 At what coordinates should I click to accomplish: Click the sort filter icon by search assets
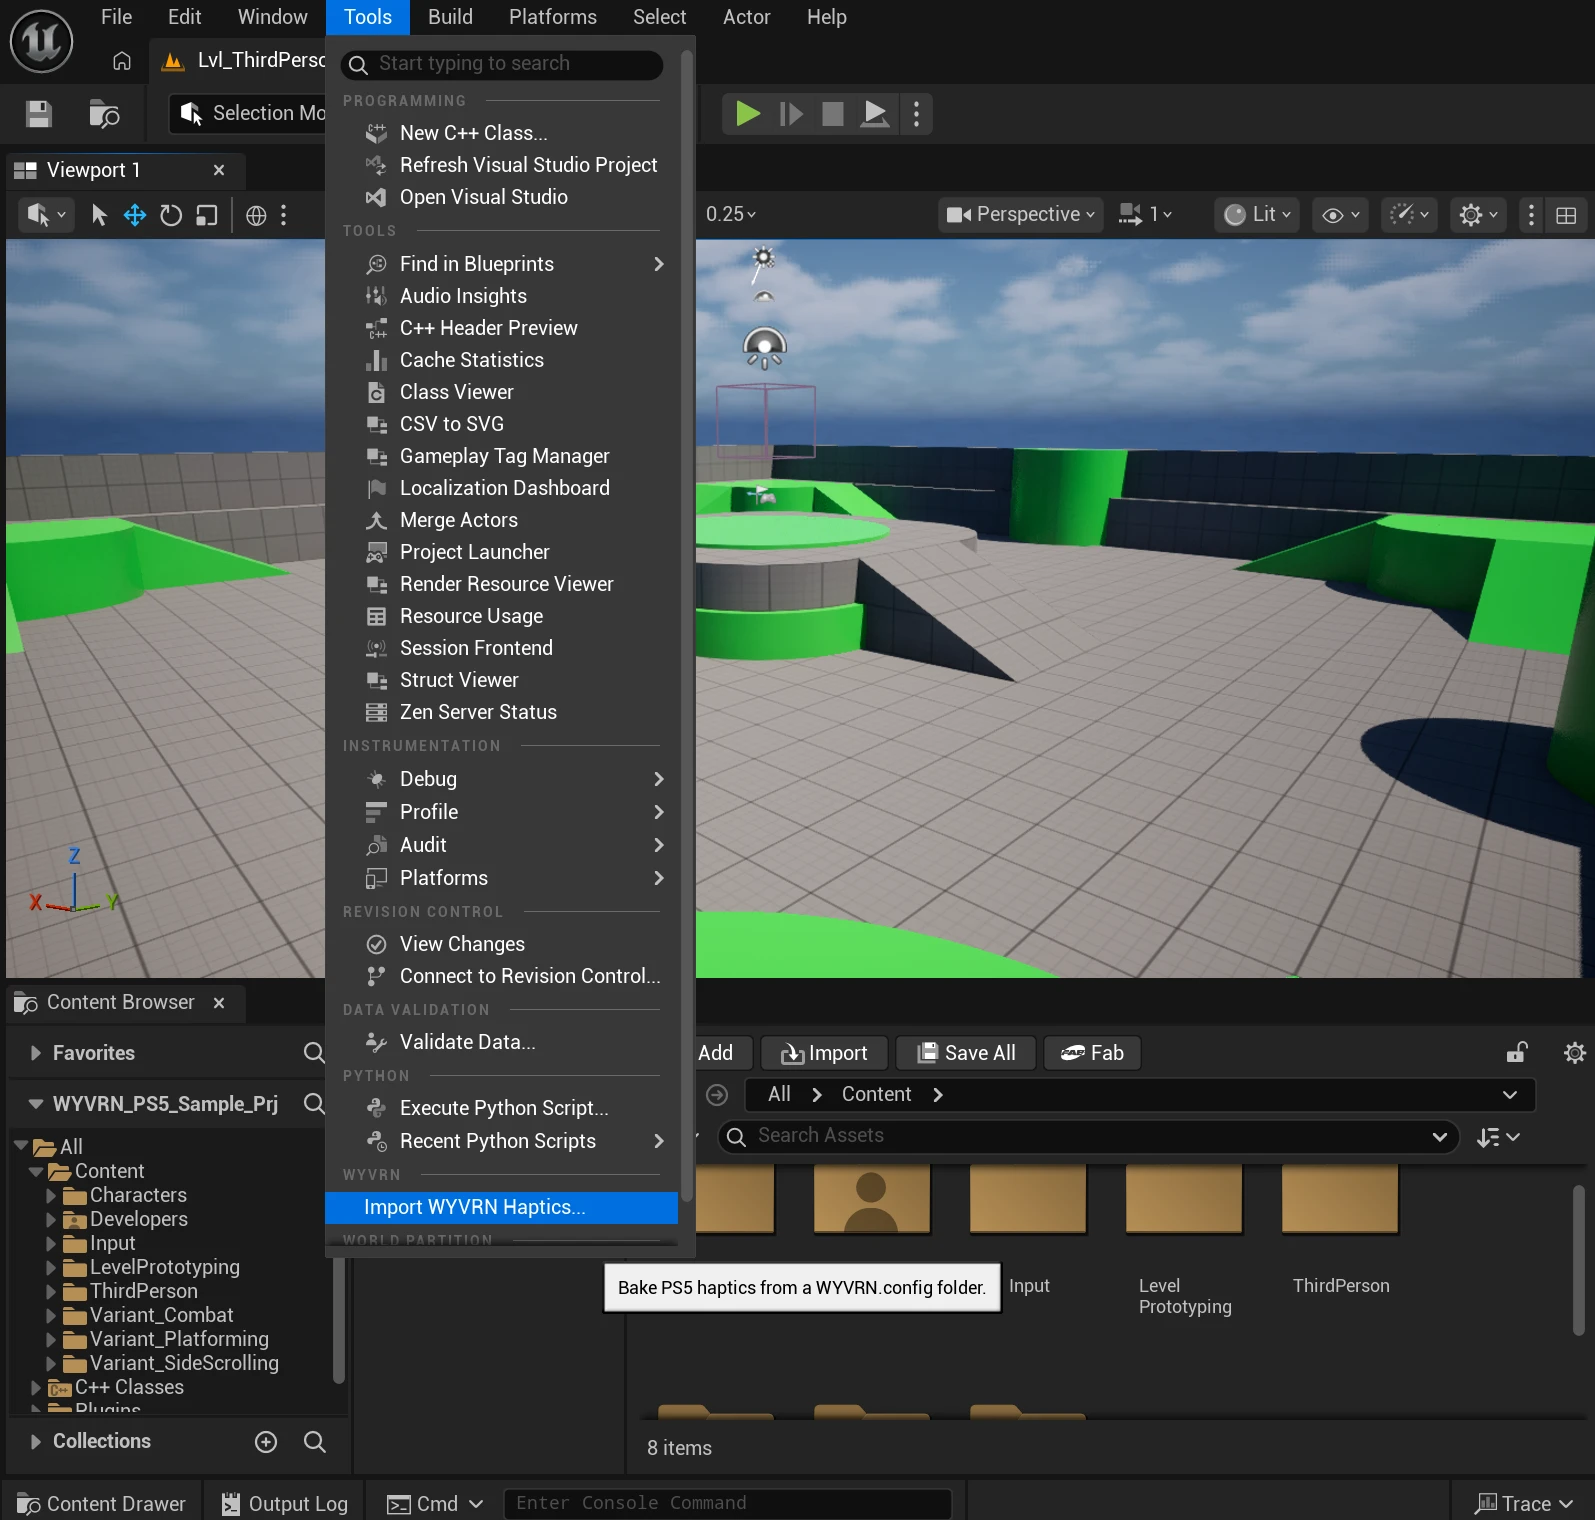1498,1137
